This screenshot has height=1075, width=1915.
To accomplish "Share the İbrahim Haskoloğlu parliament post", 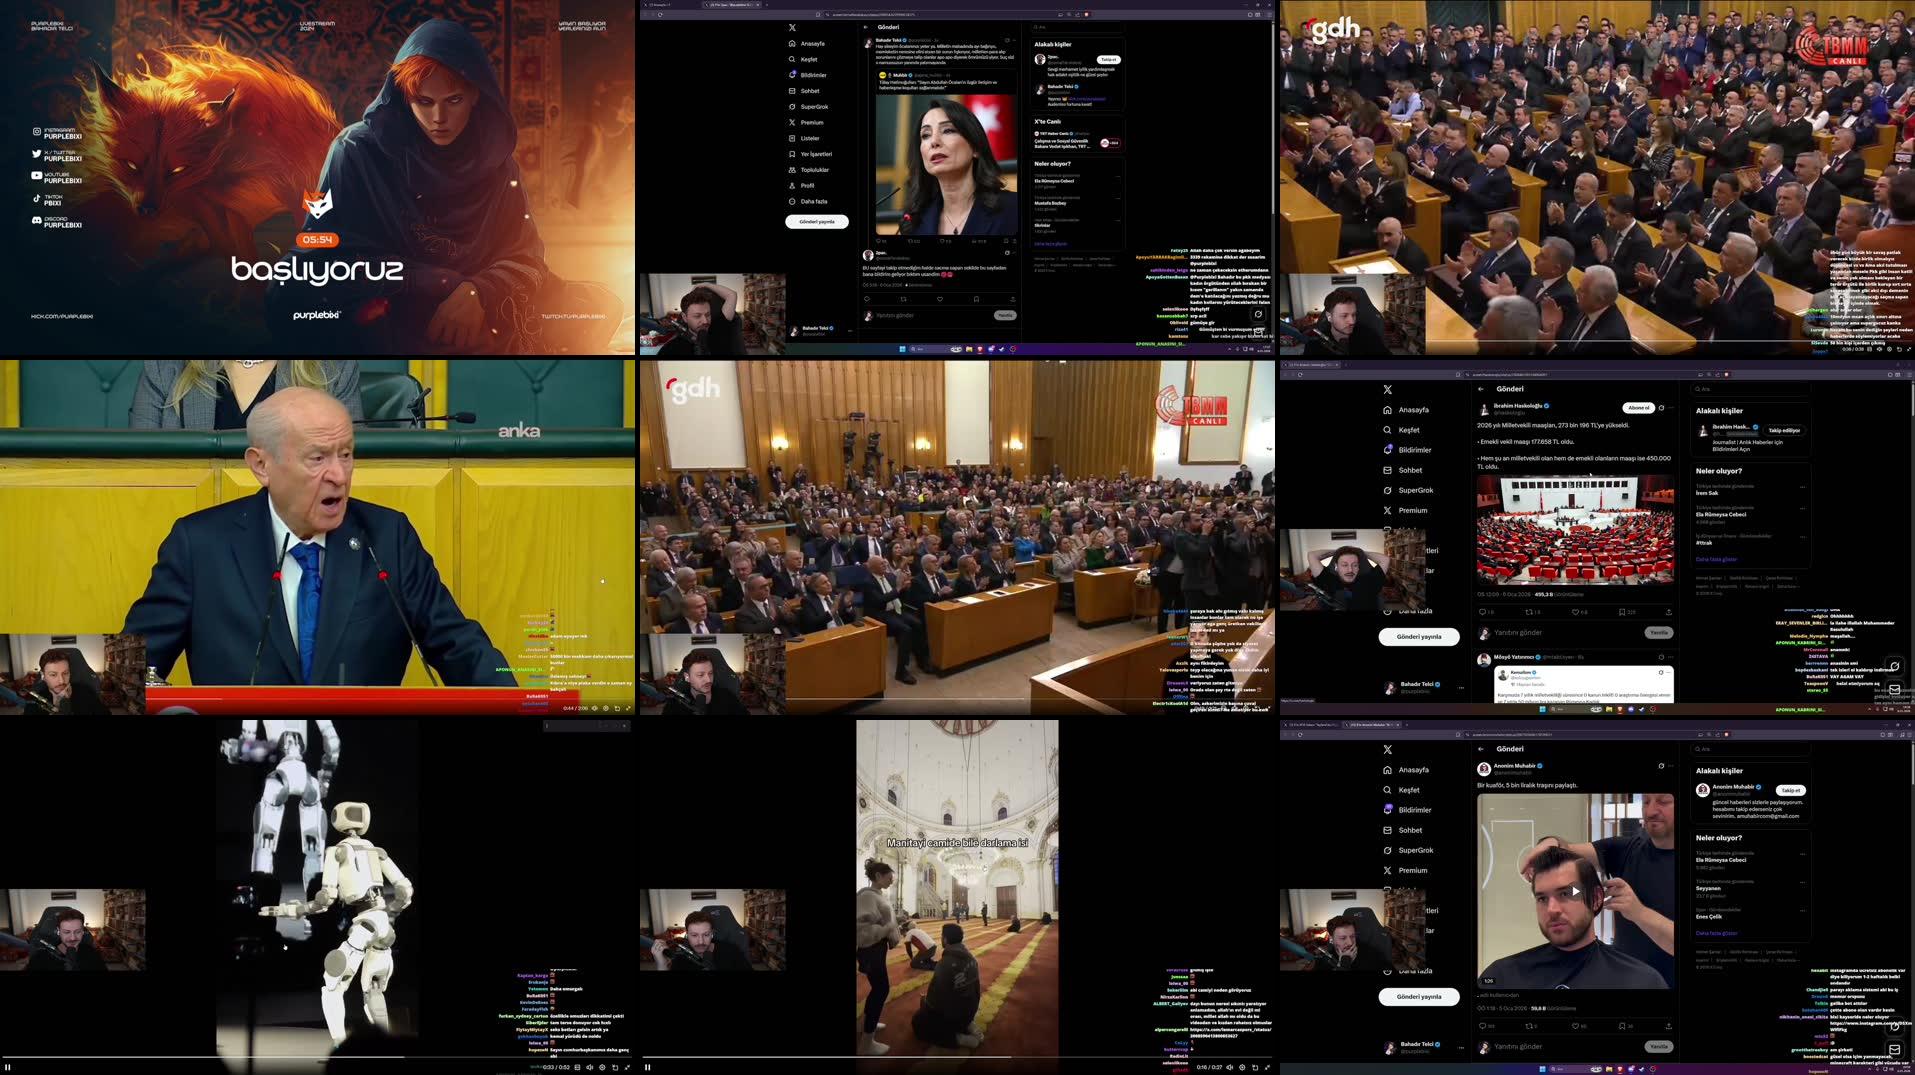I will click(1668, 612).
